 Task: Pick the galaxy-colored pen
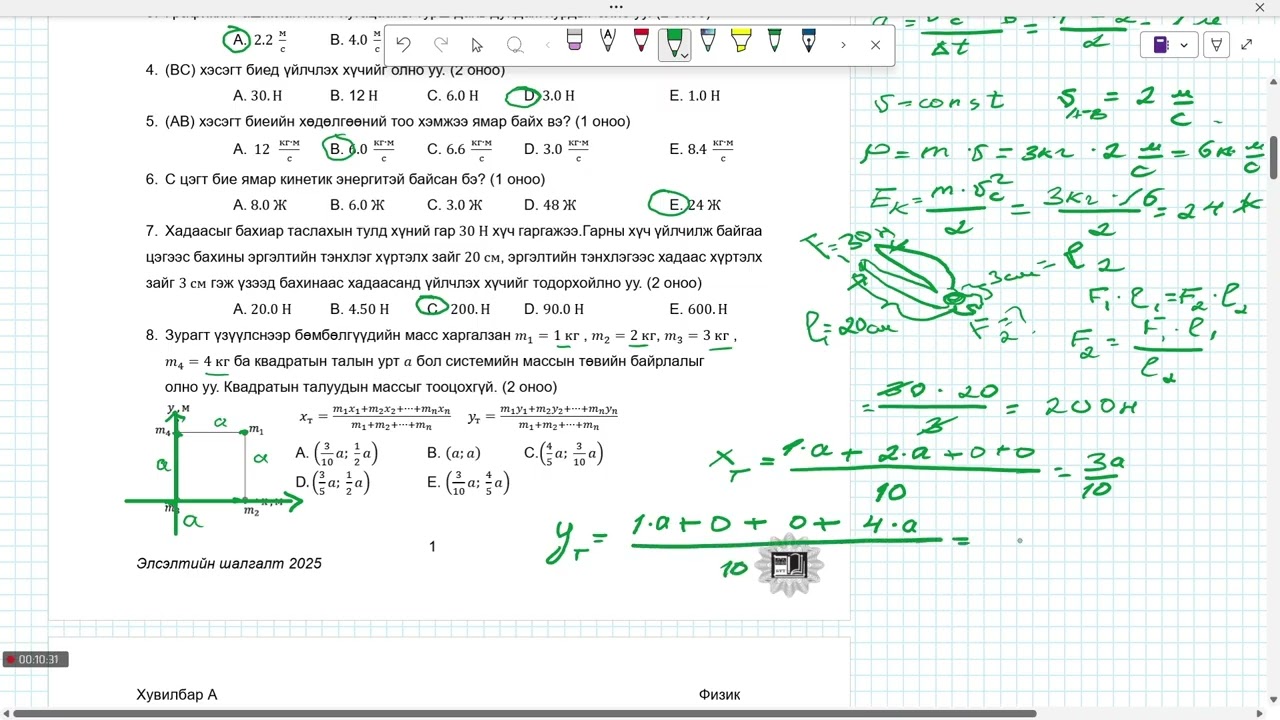pyautogui.click(x=708, y=42)
